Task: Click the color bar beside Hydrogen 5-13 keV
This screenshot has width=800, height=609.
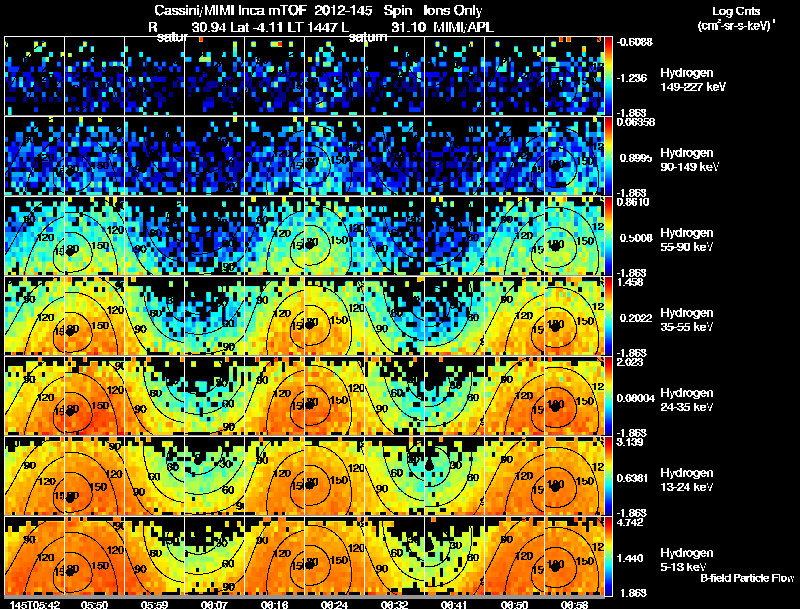Action: click(x=608, y=556)
